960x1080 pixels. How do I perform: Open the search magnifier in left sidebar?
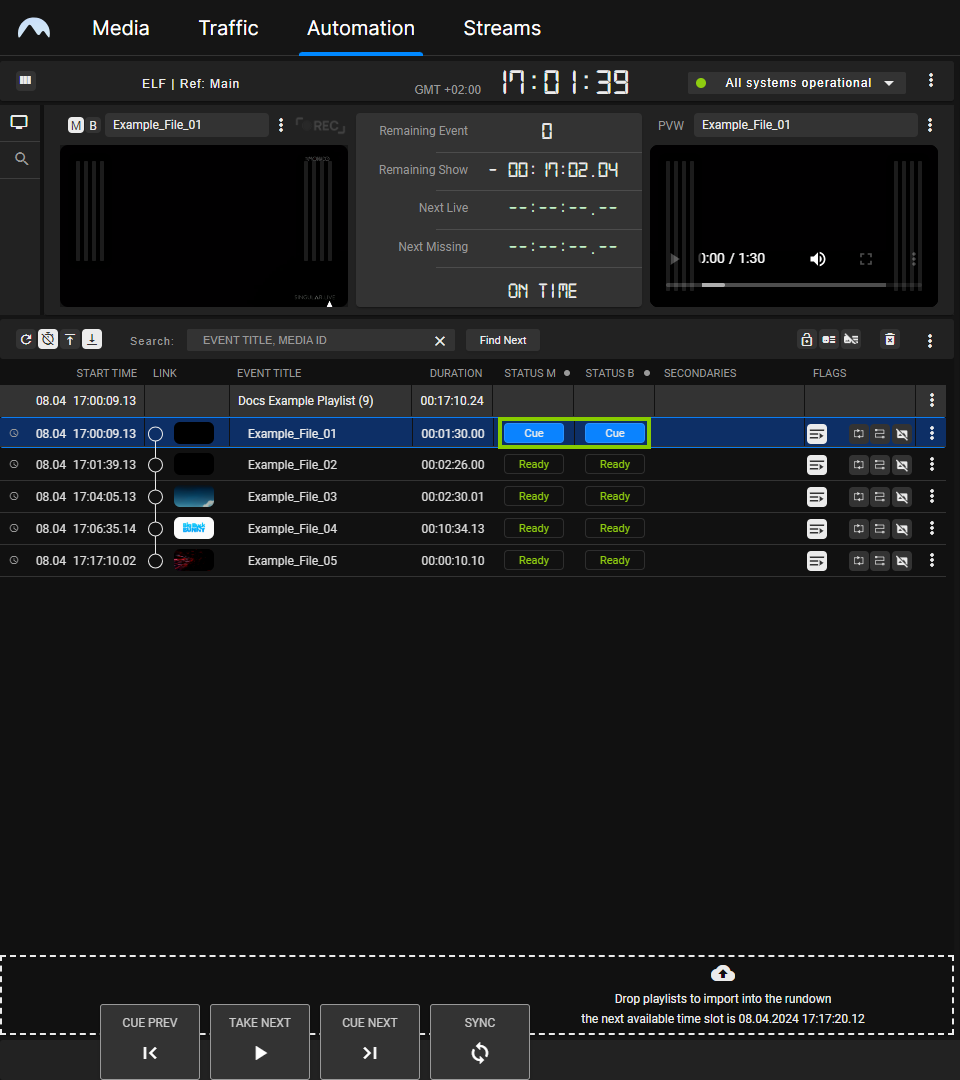(x=20, y=159)
